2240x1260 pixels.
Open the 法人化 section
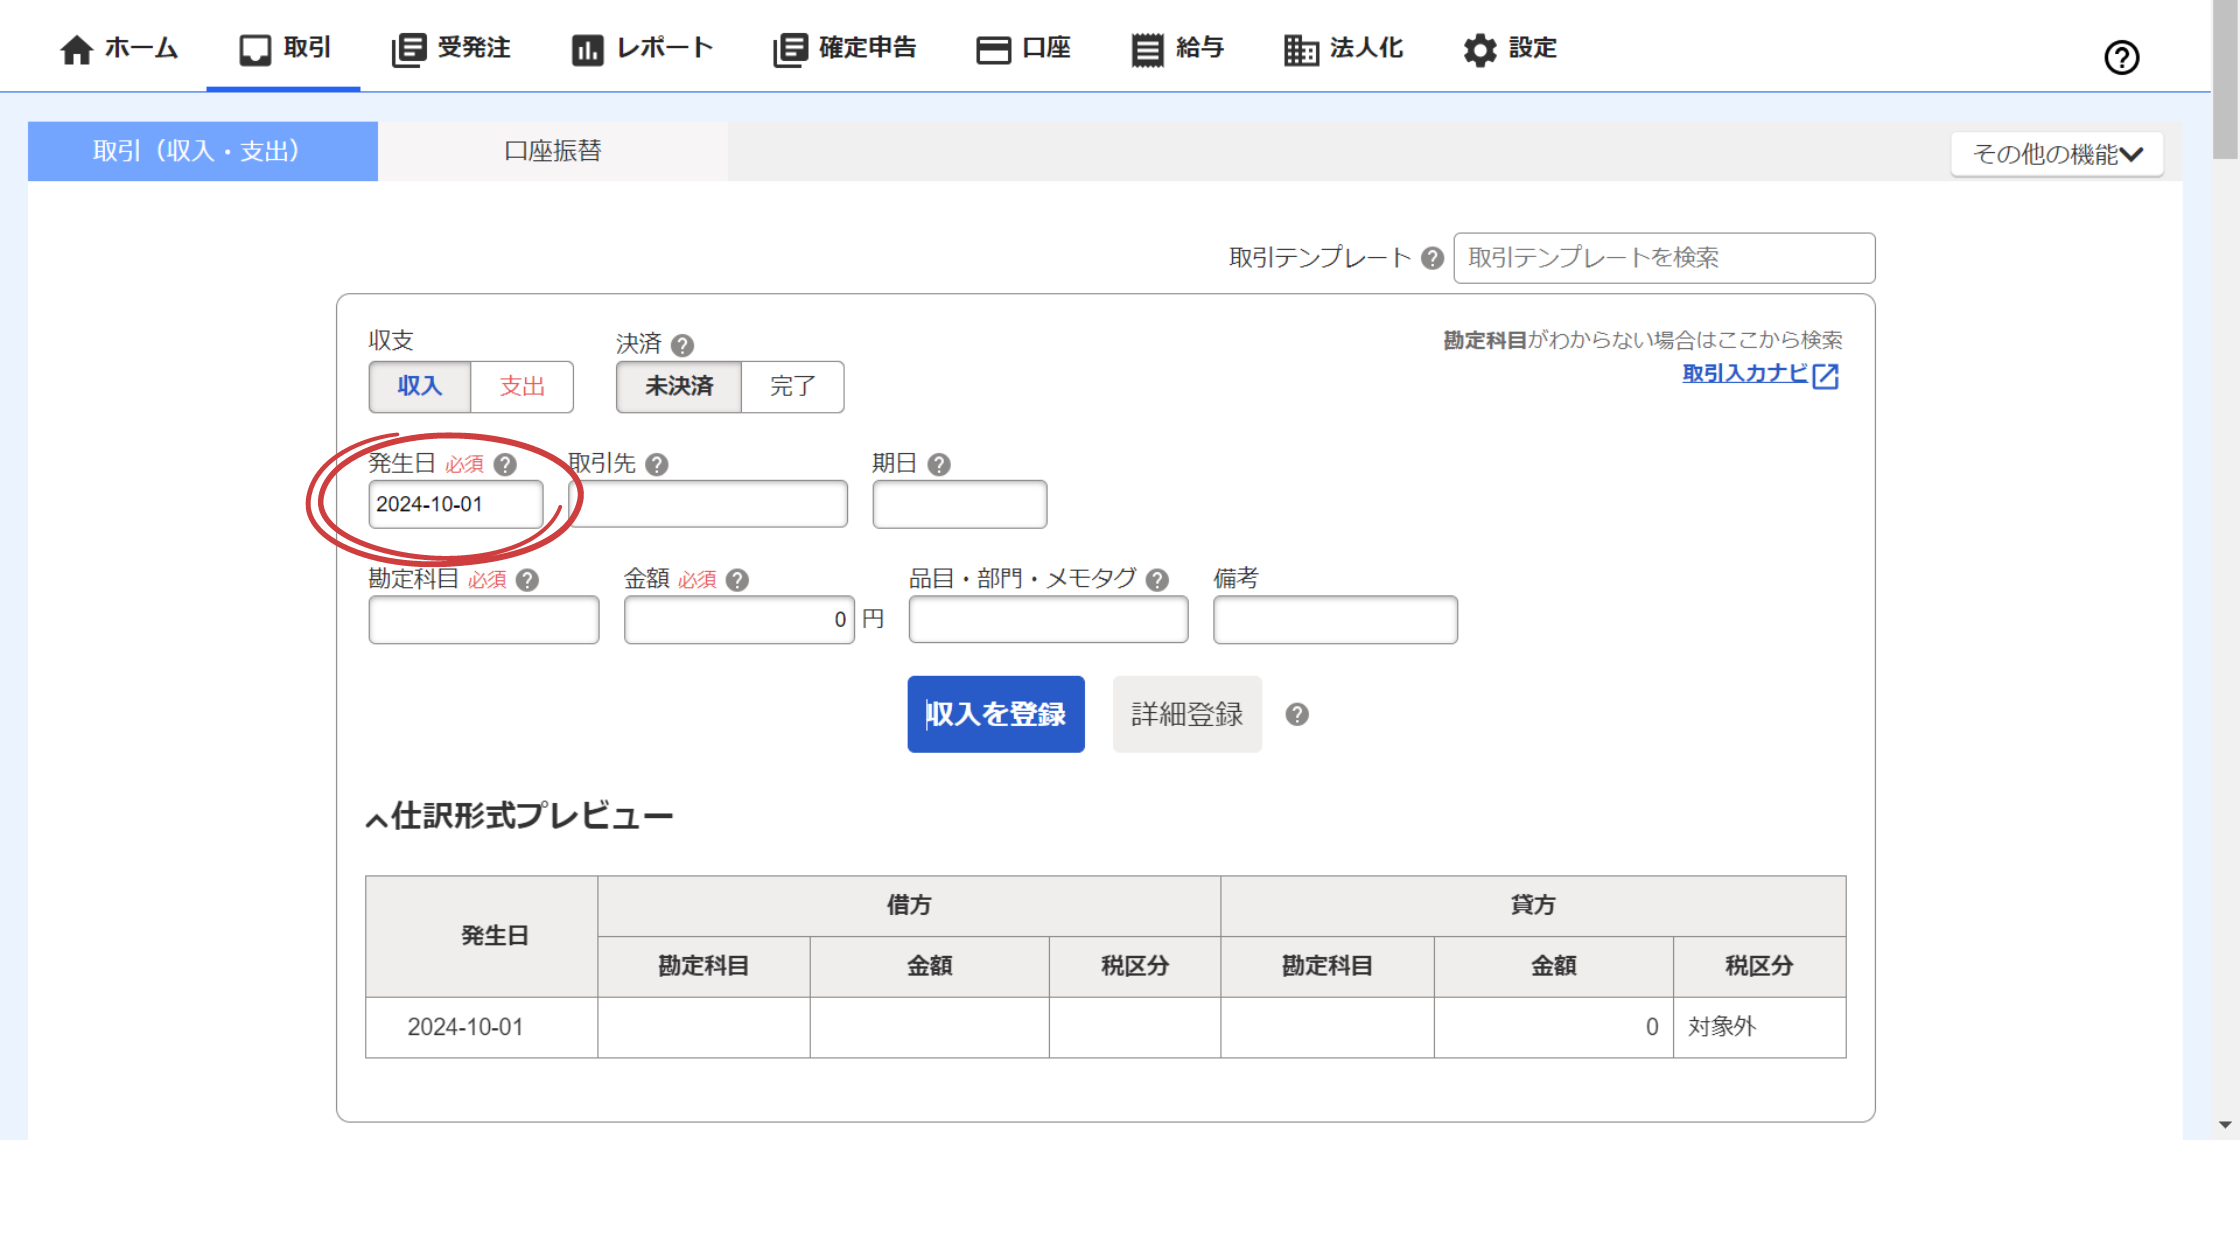1343,48
